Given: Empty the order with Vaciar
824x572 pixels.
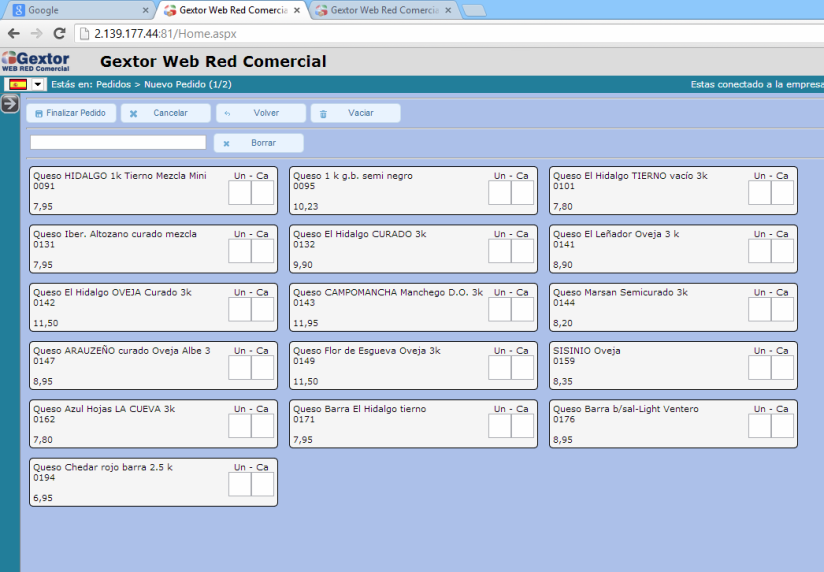Looking at the screenshot, I should 355,113.
